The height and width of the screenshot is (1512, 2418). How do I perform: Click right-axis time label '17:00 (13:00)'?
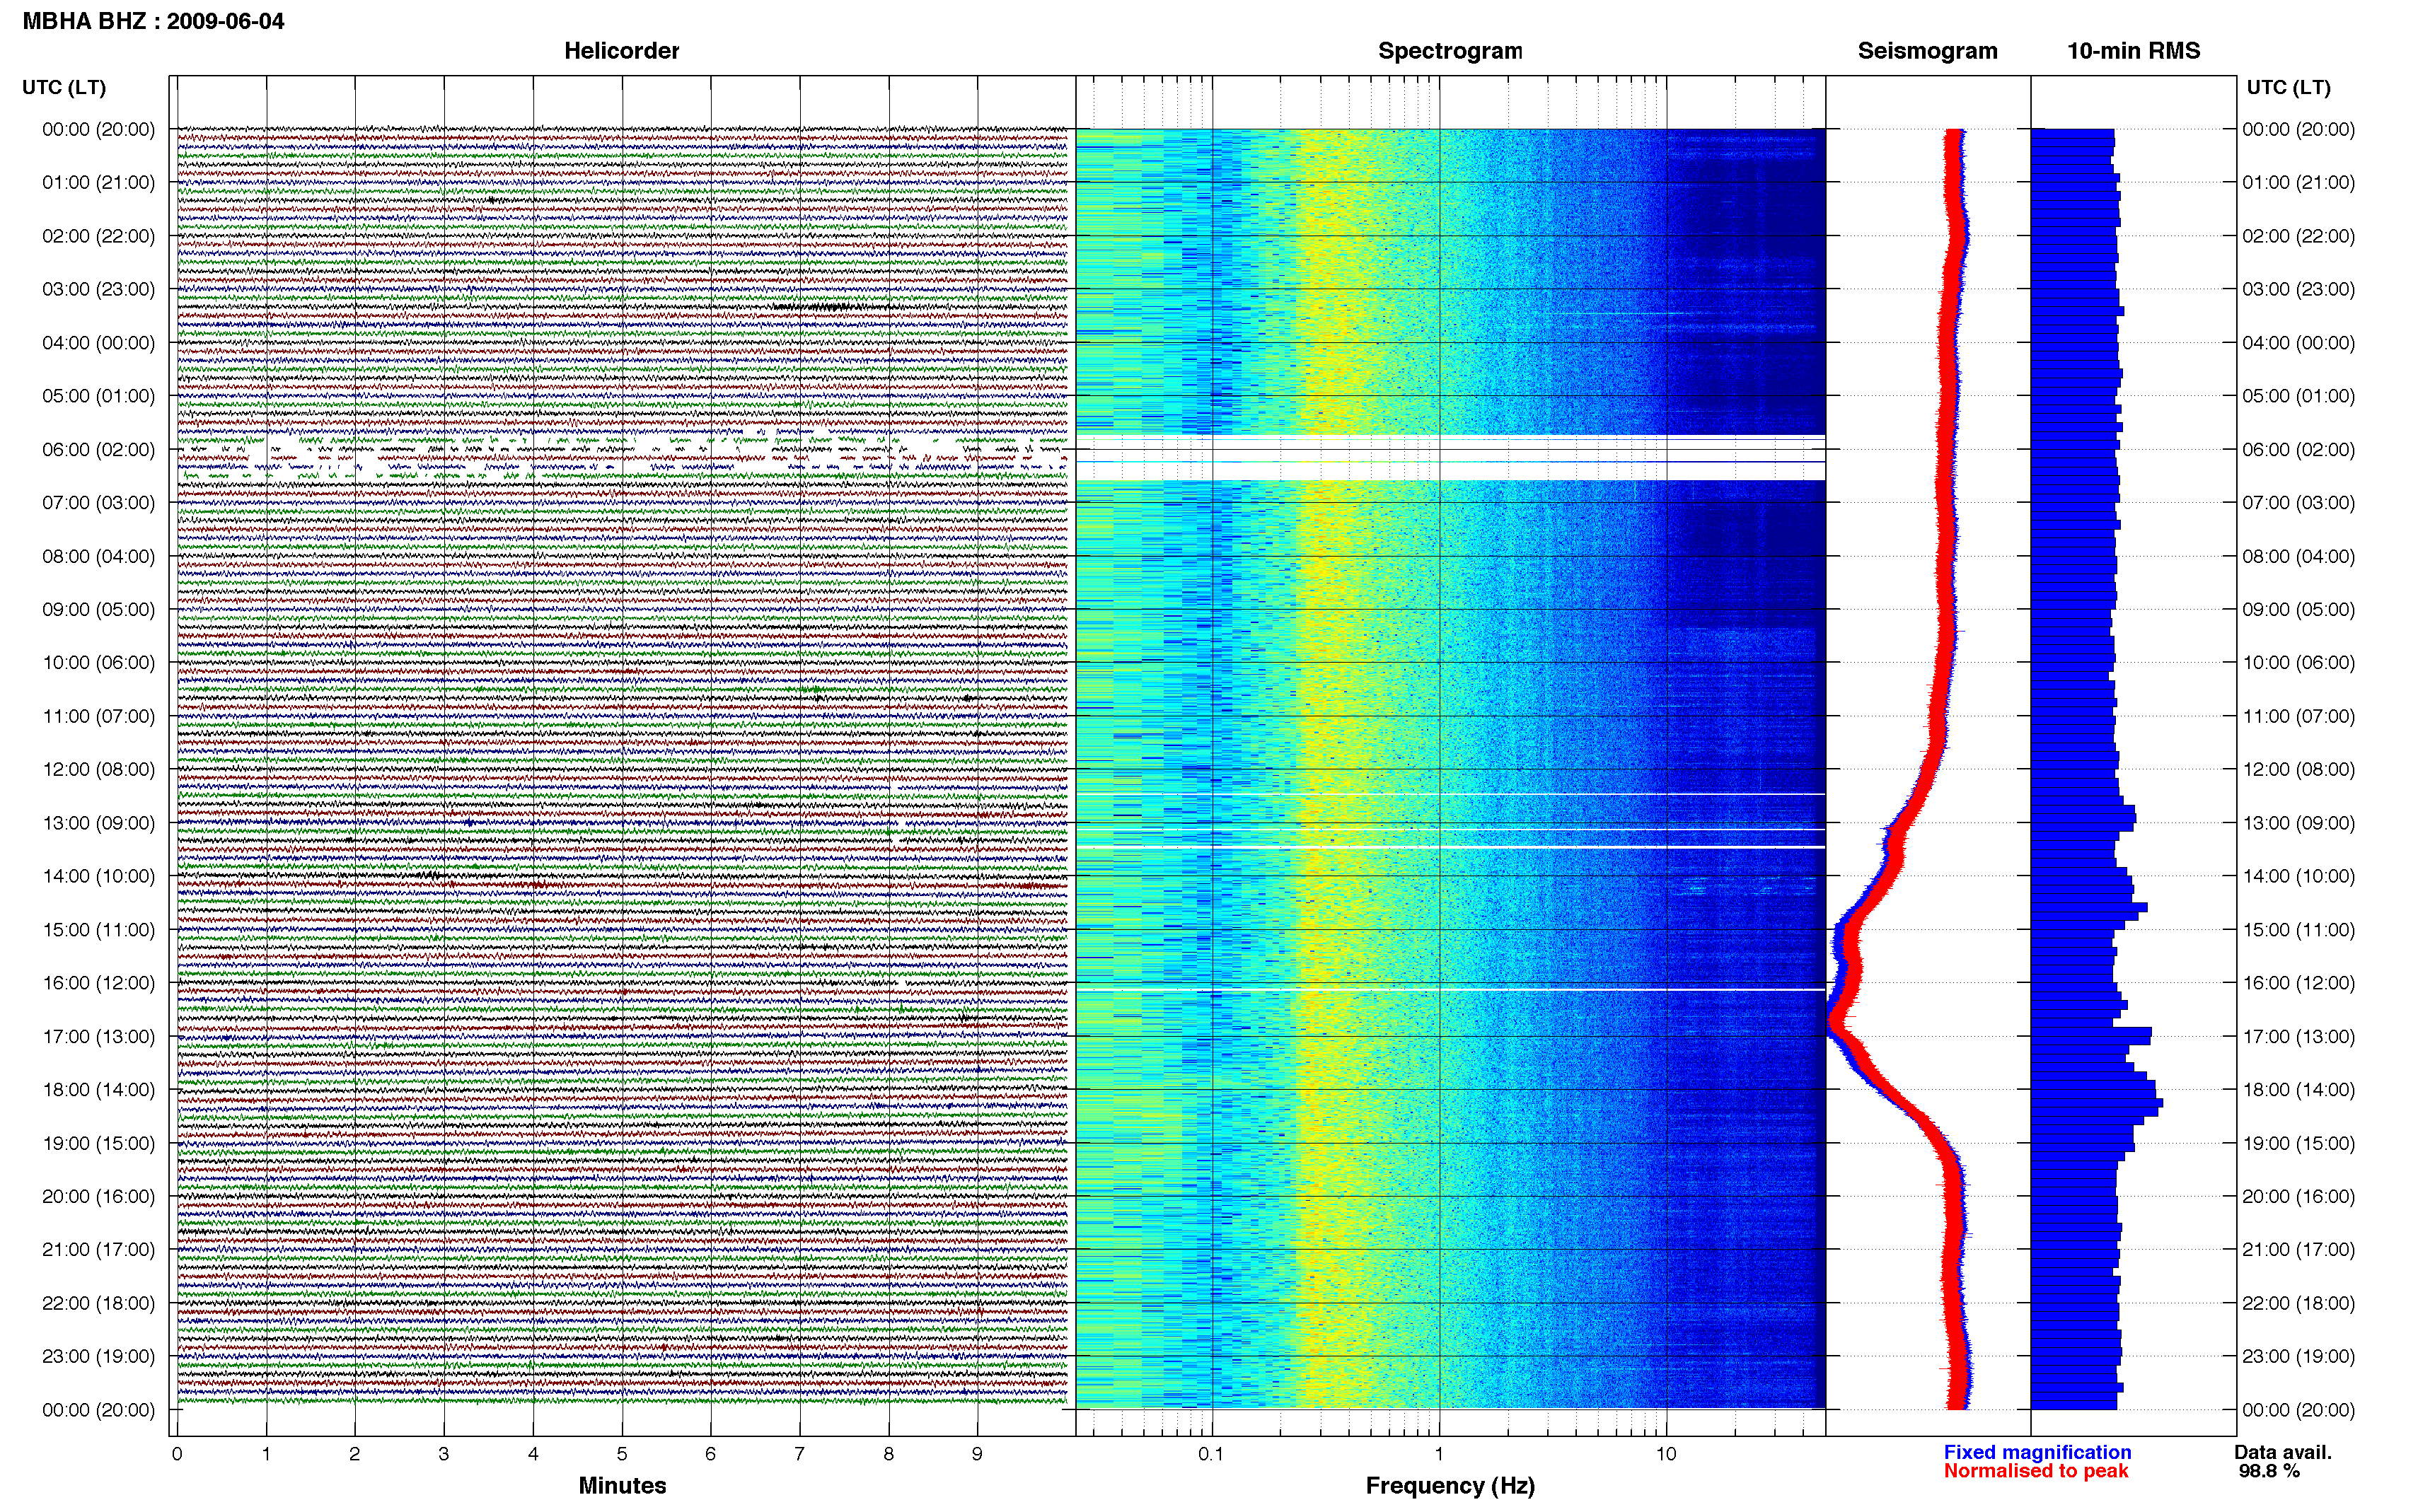[x=2298, y=1037]
